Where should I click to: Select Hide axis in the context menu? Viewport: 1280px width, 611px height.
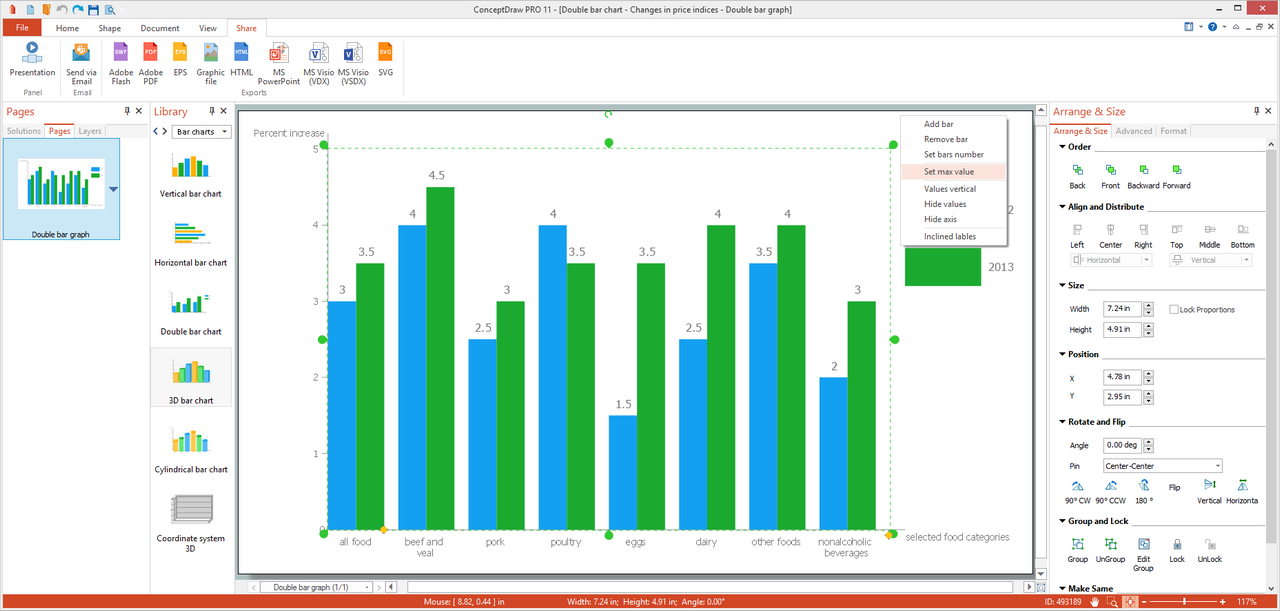(x=940, y=219)
